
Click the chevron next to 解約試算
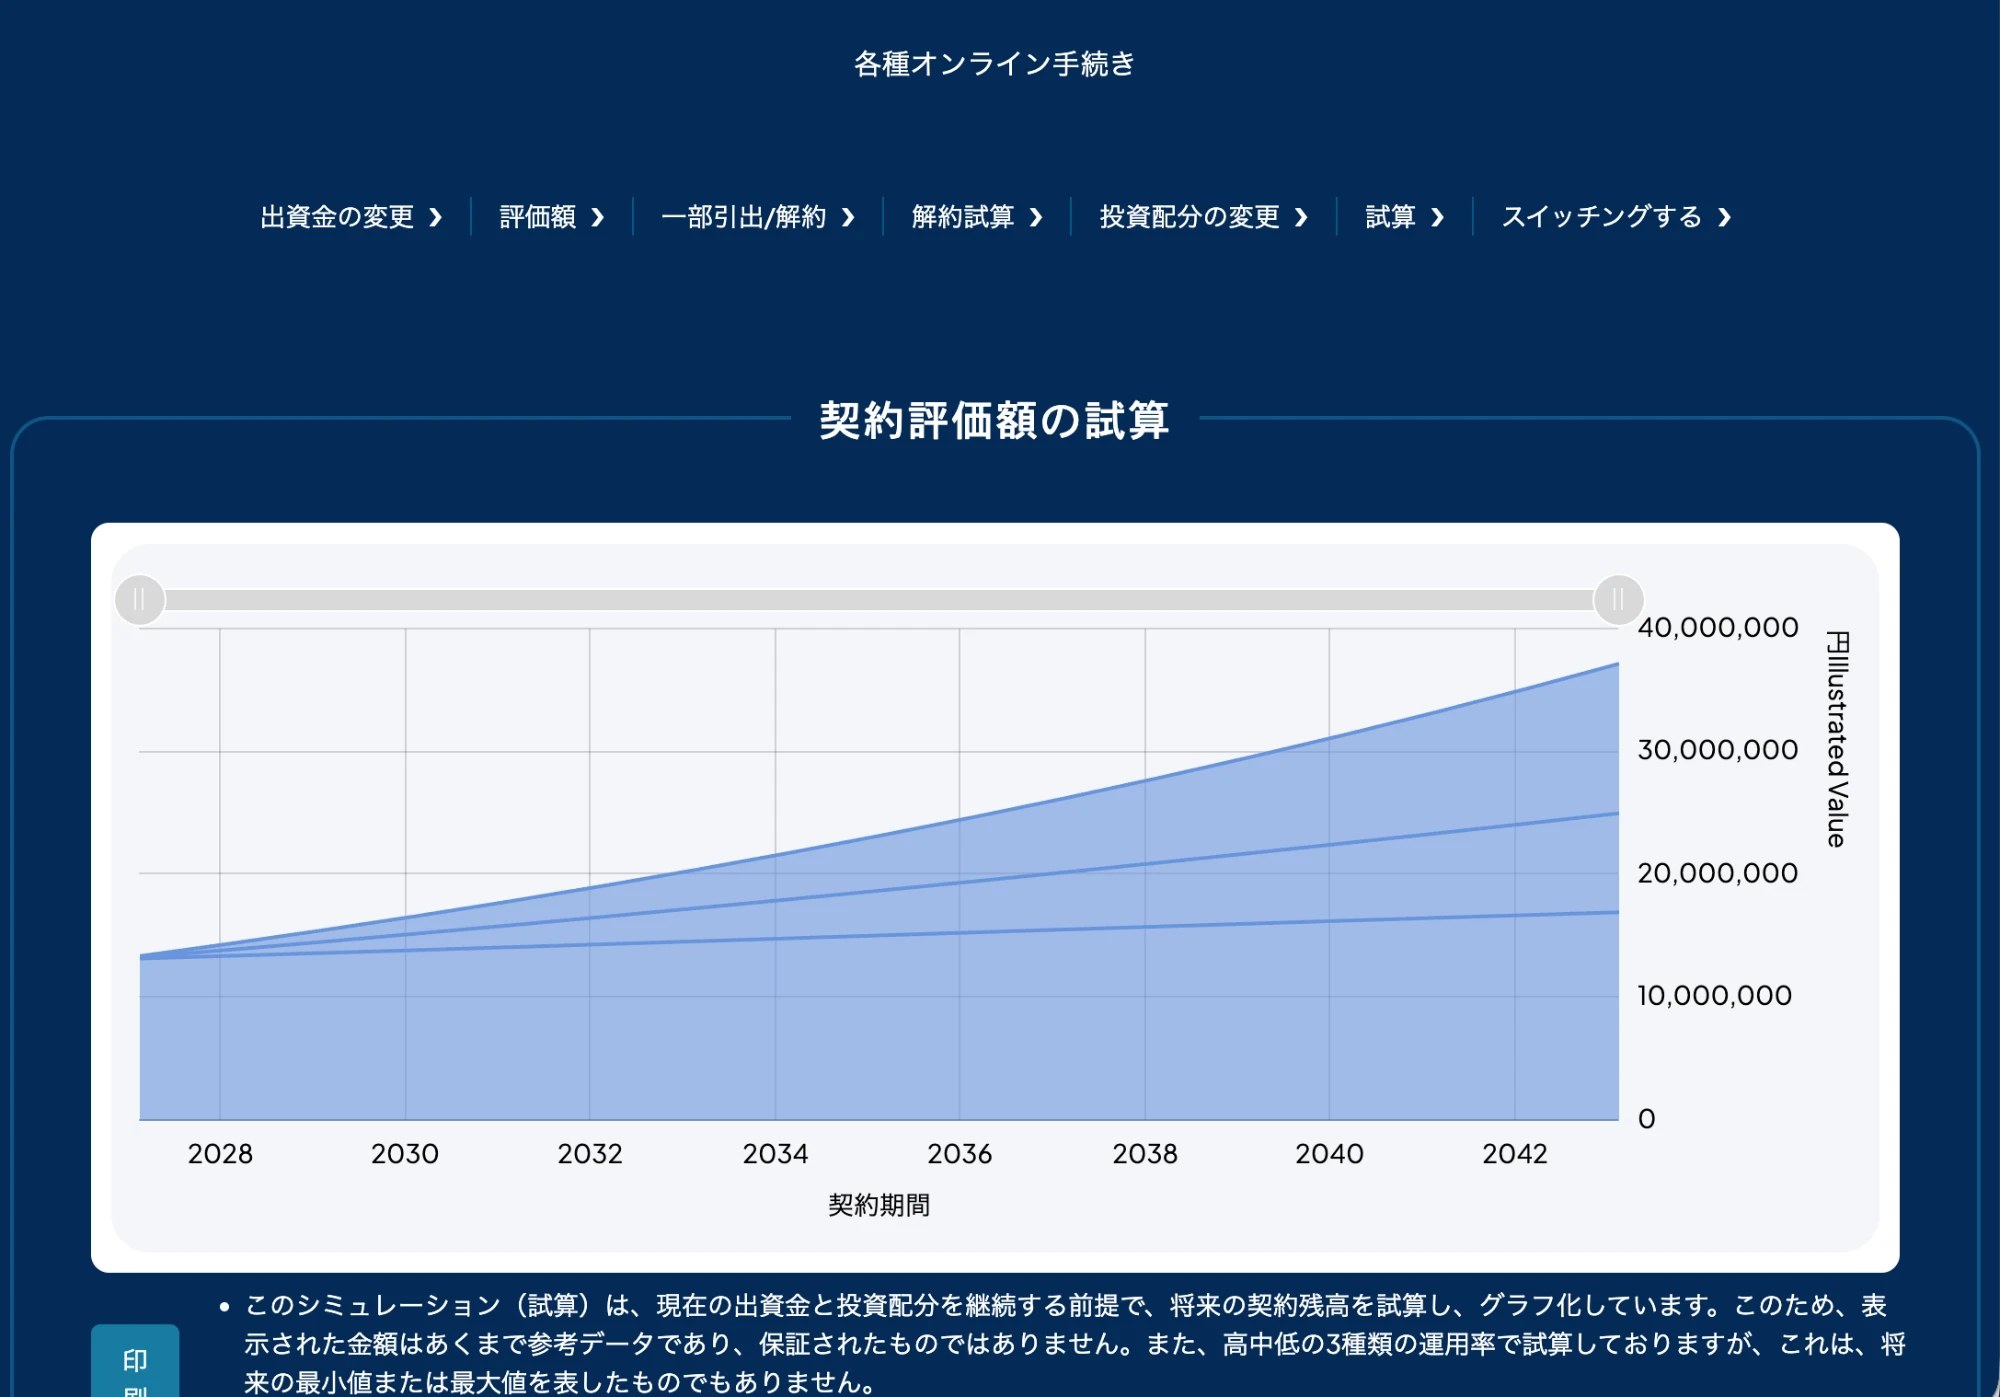[1036, 217]
